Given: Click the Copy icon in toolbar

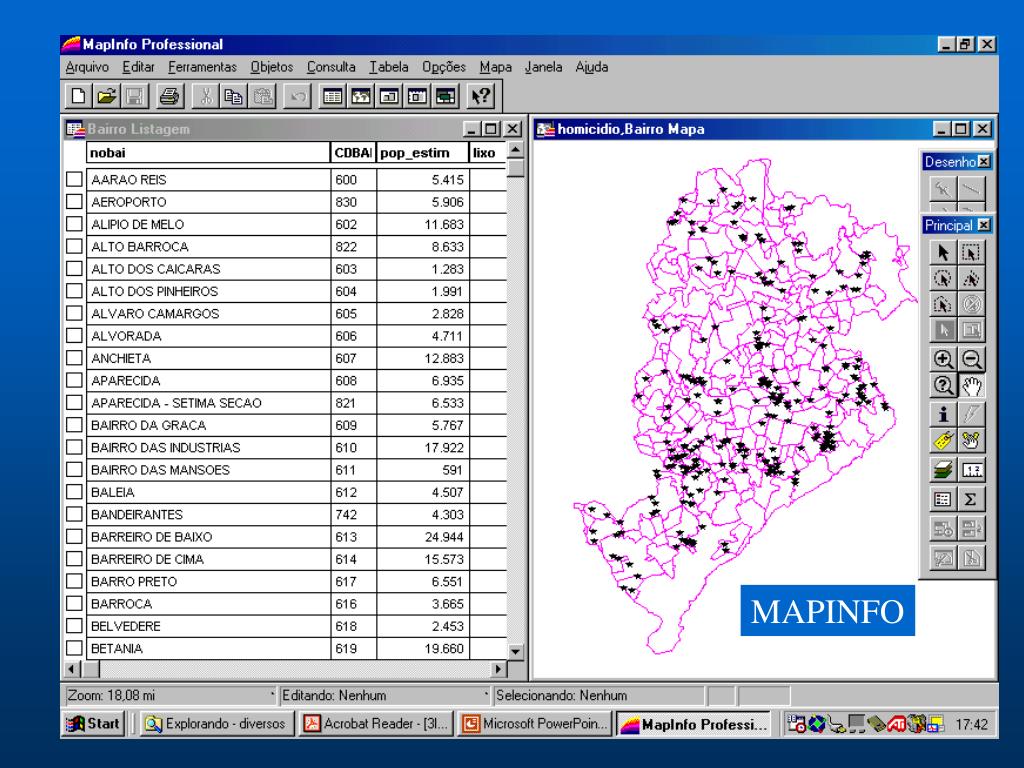Looking at the screenshot, I should pos(233,97).
